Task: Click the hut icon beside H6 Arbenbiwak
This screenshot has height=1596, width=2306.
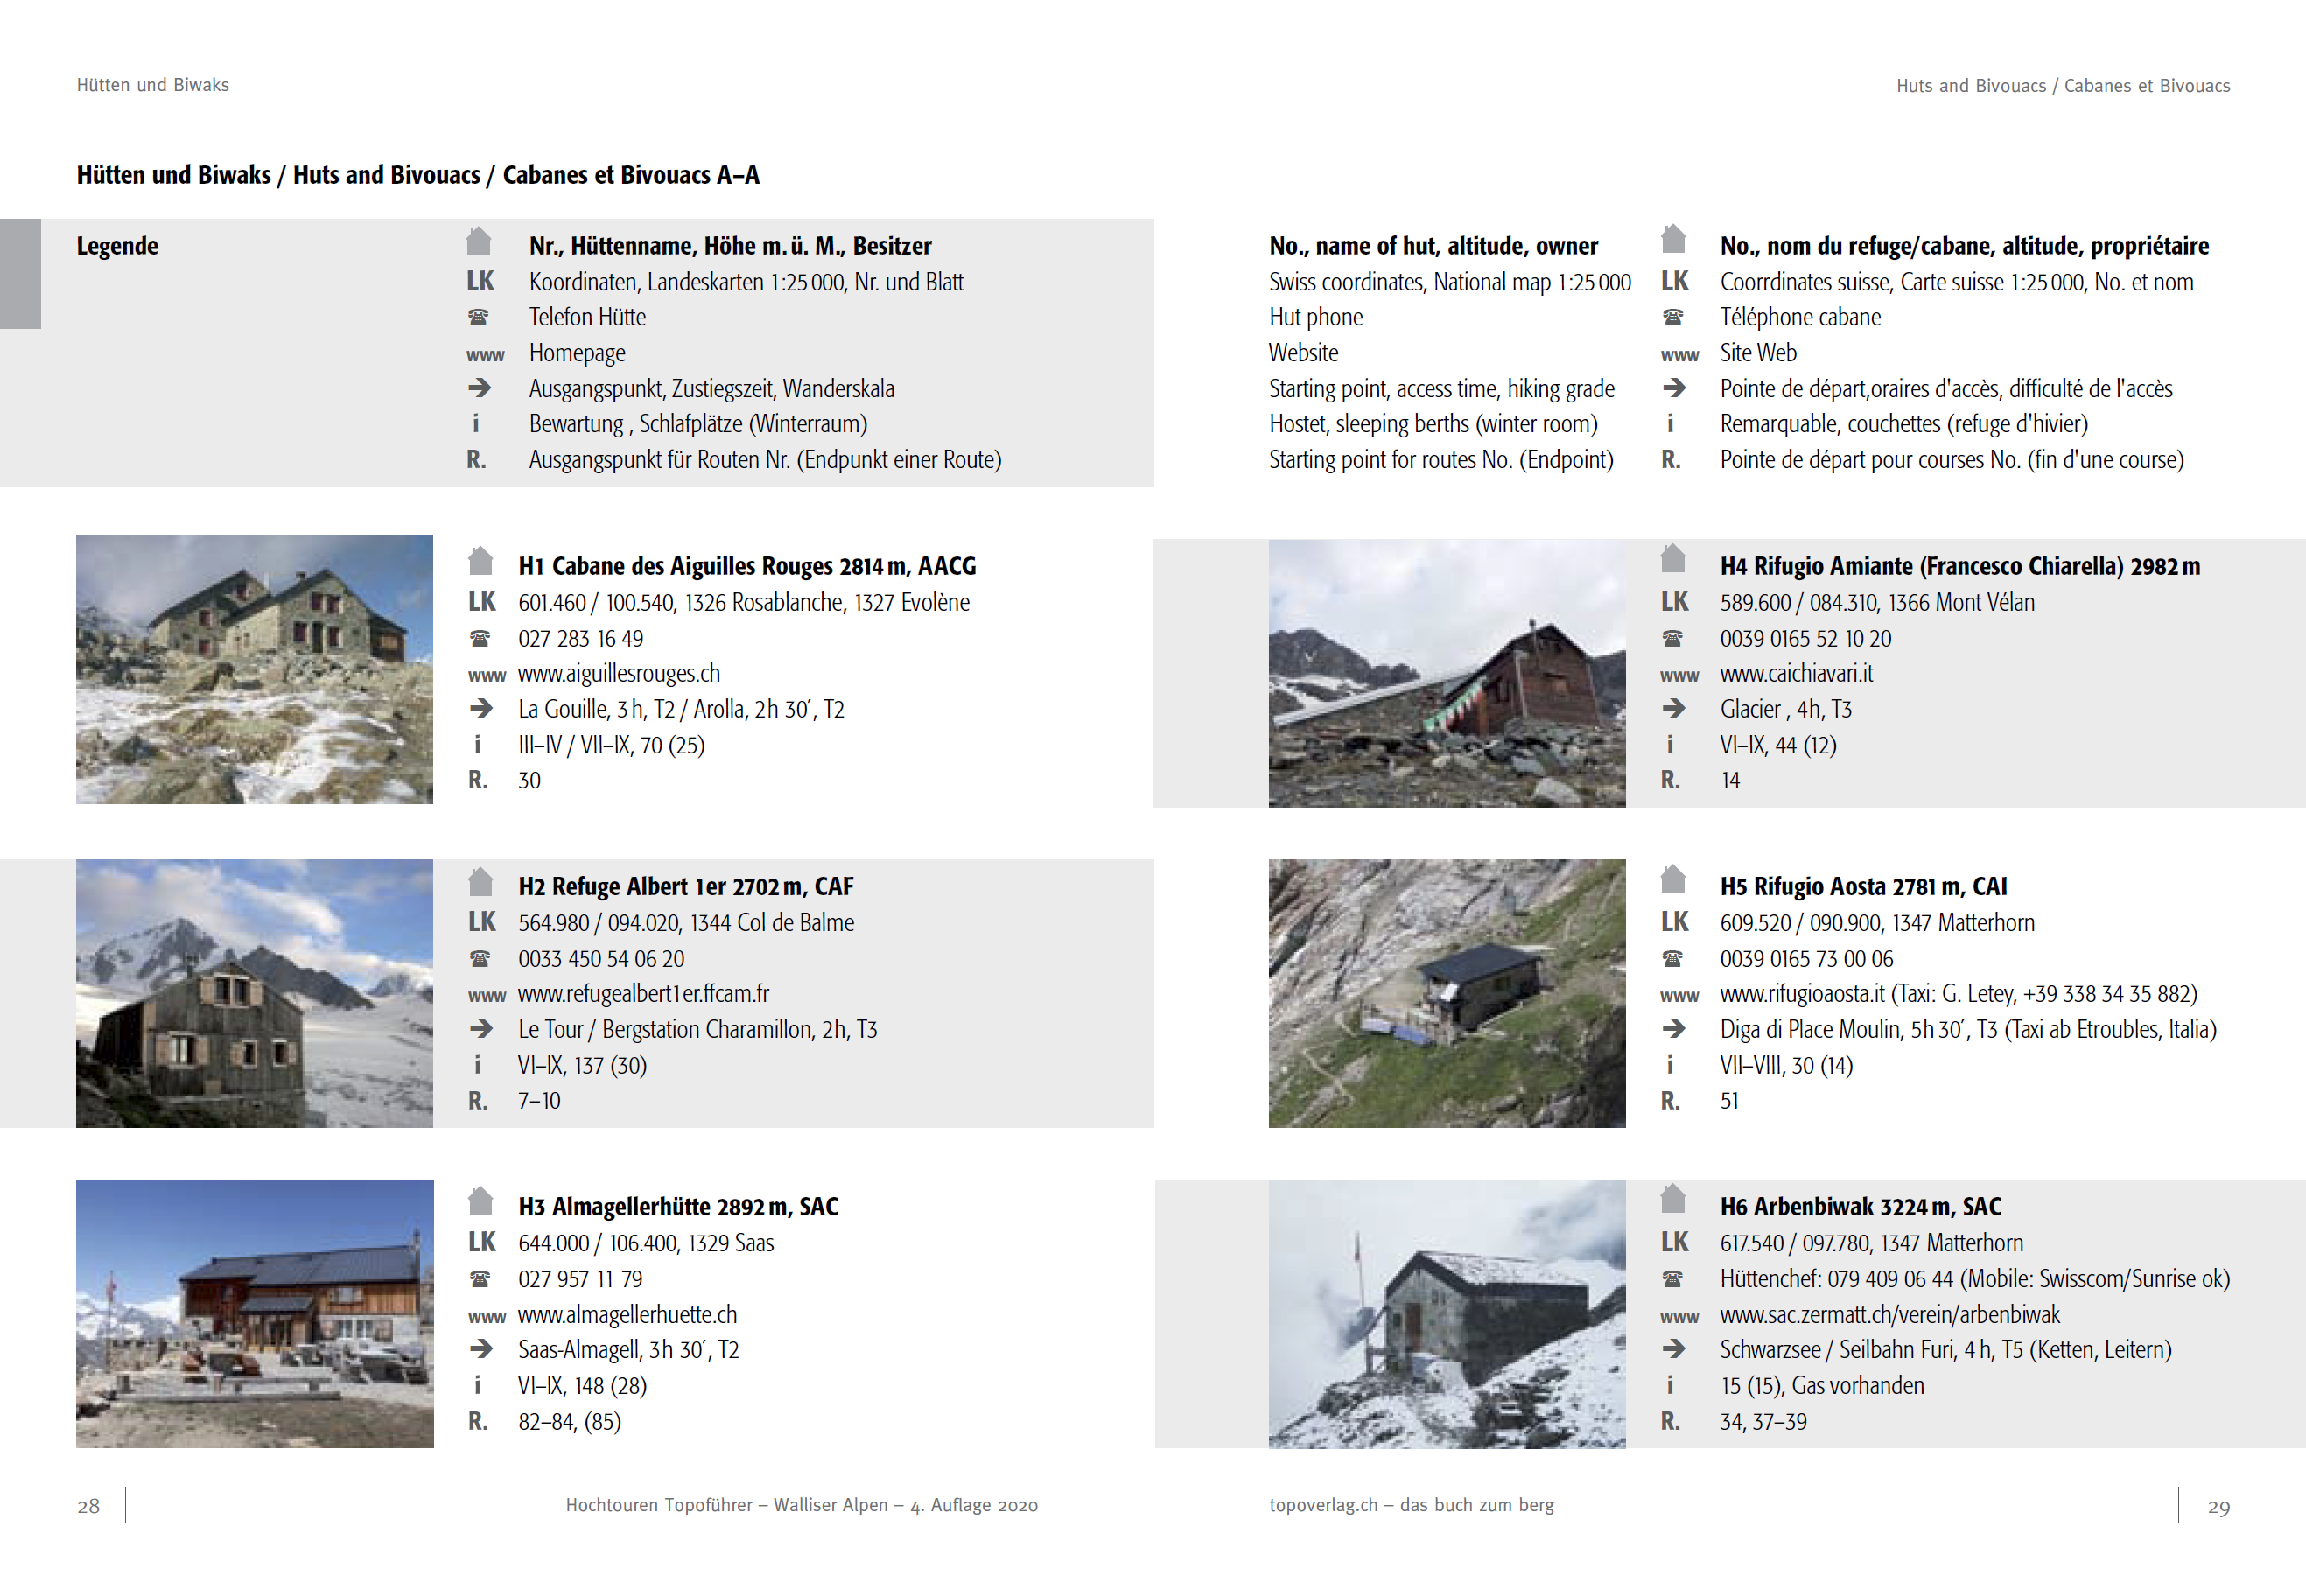Action: [x=1673, y=1199]
